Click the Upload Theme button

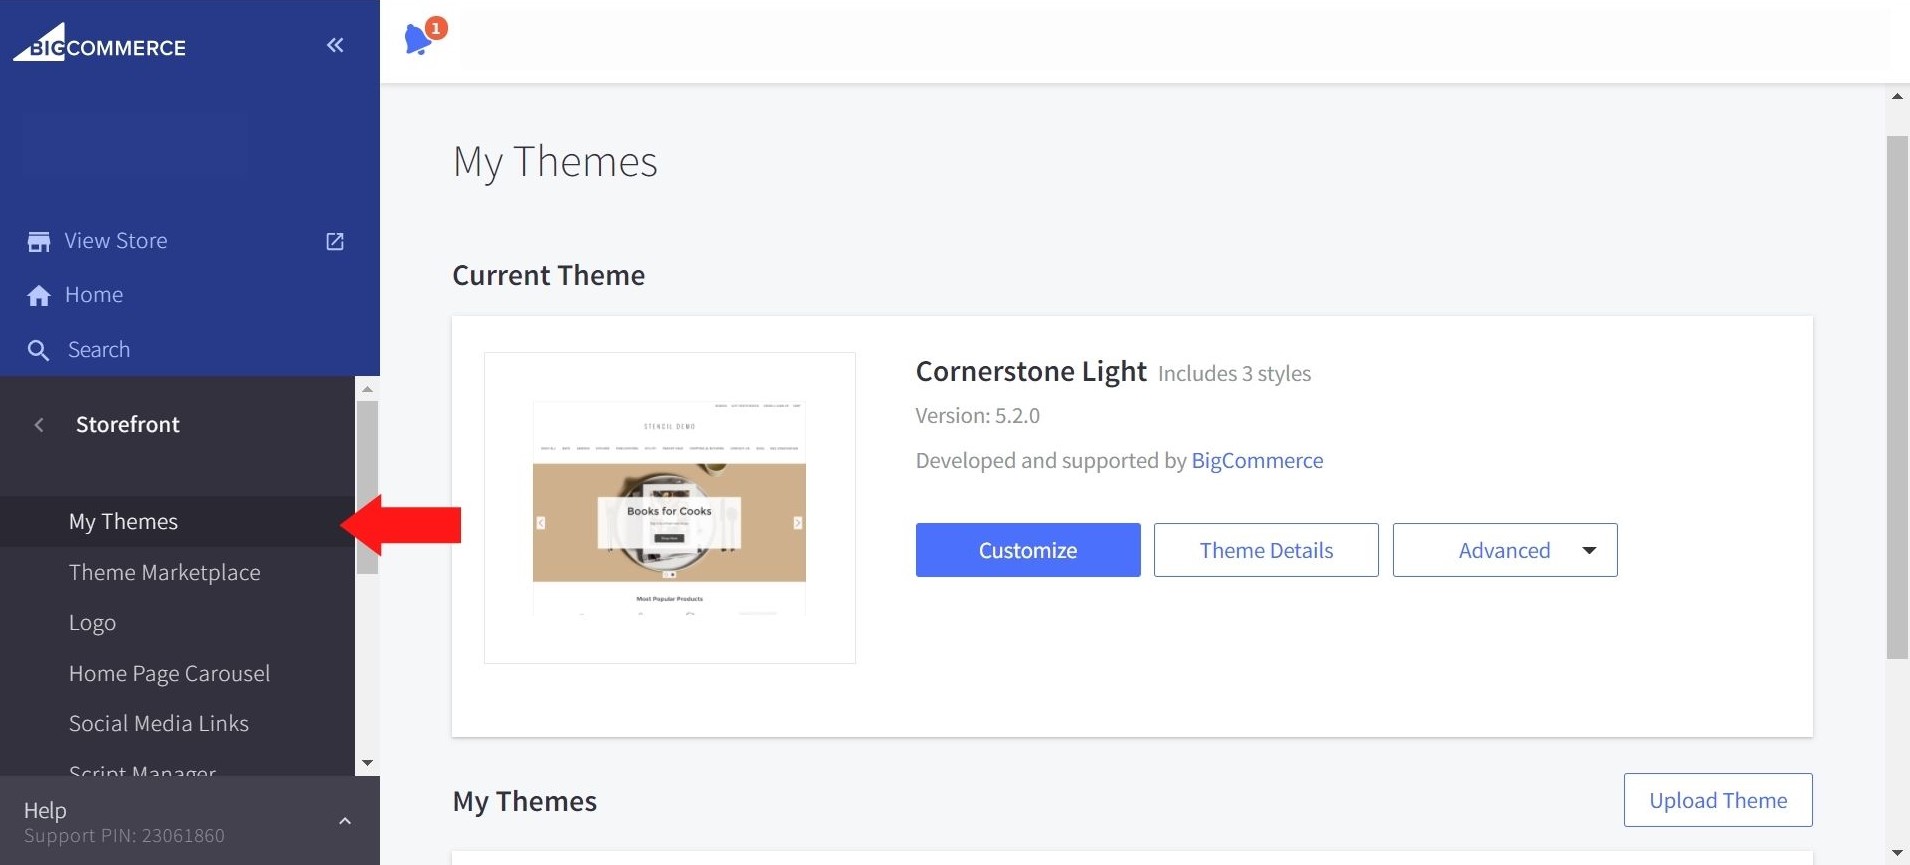coord(1717,800)
